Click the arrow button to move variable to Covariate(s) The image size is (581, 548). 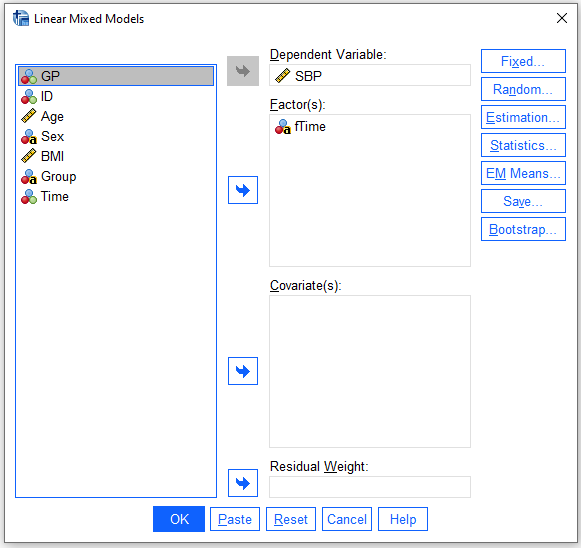[x=243, y=371]
